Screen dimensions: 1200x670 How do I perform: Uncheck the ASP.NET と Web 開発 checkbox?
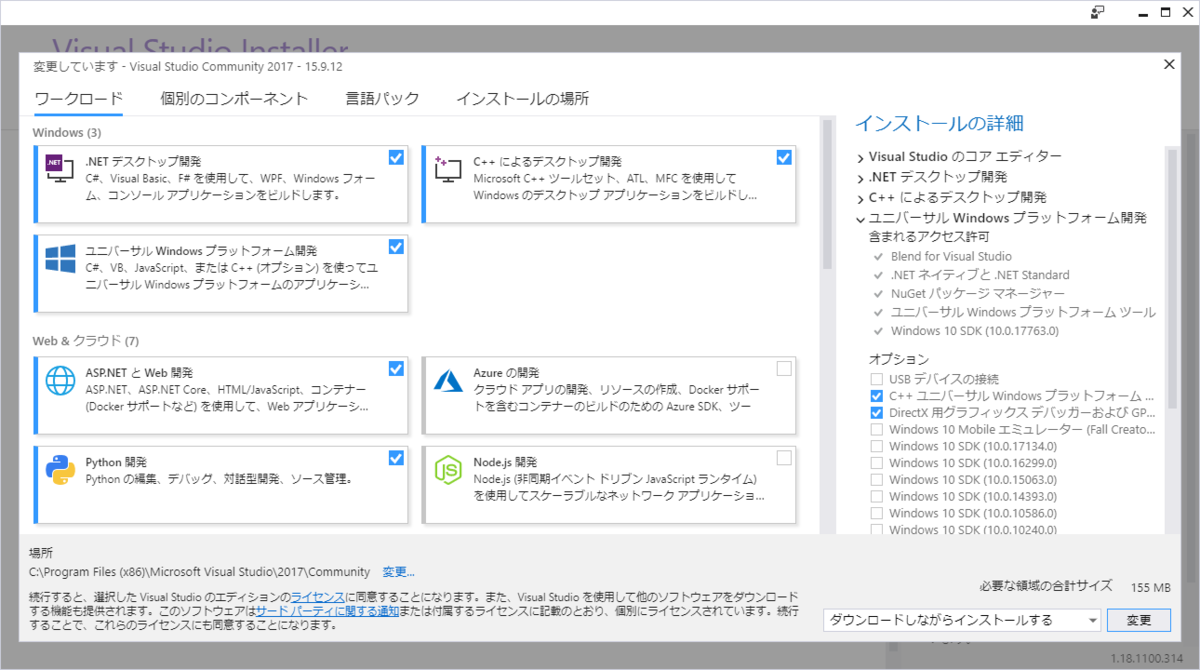pyautogui.click(x=396, y=368)
